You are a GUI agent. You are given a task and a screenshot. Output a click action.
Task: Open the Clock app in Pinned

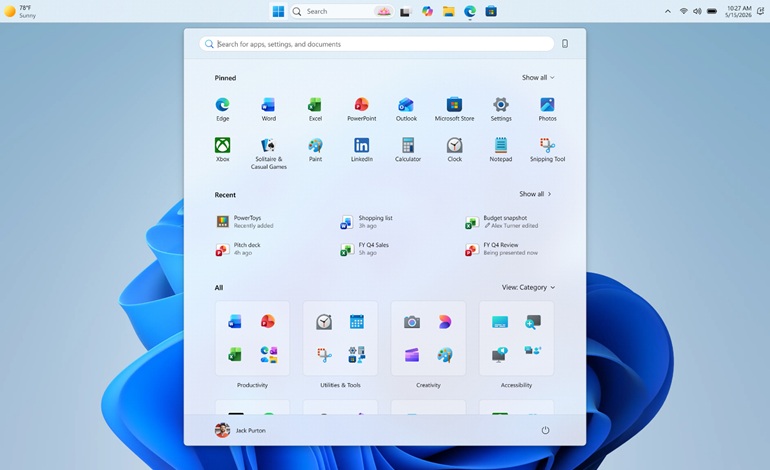pos(454,150)
